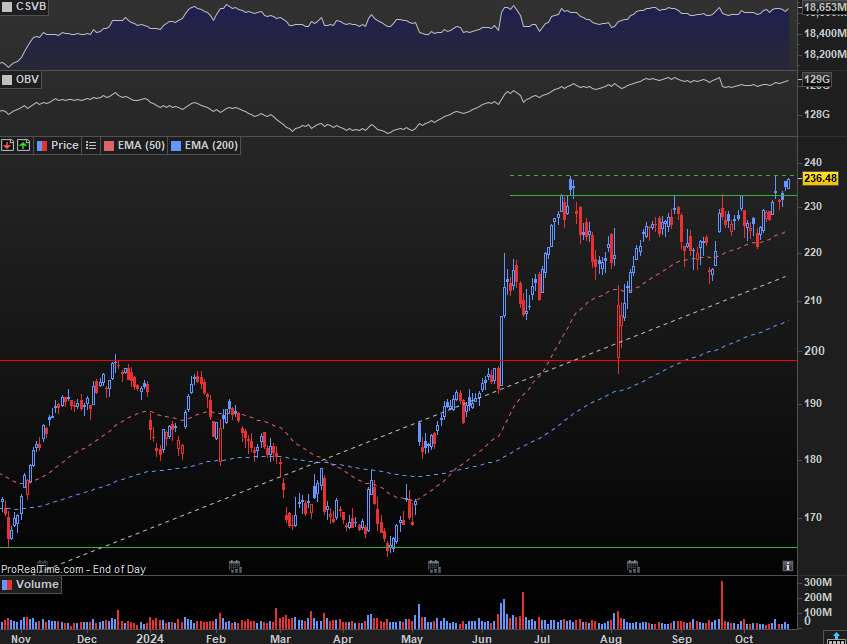Click the event marker icon between Feb and Mar
The width and height of the screenshot is (847, 644).
click(235, 566)
